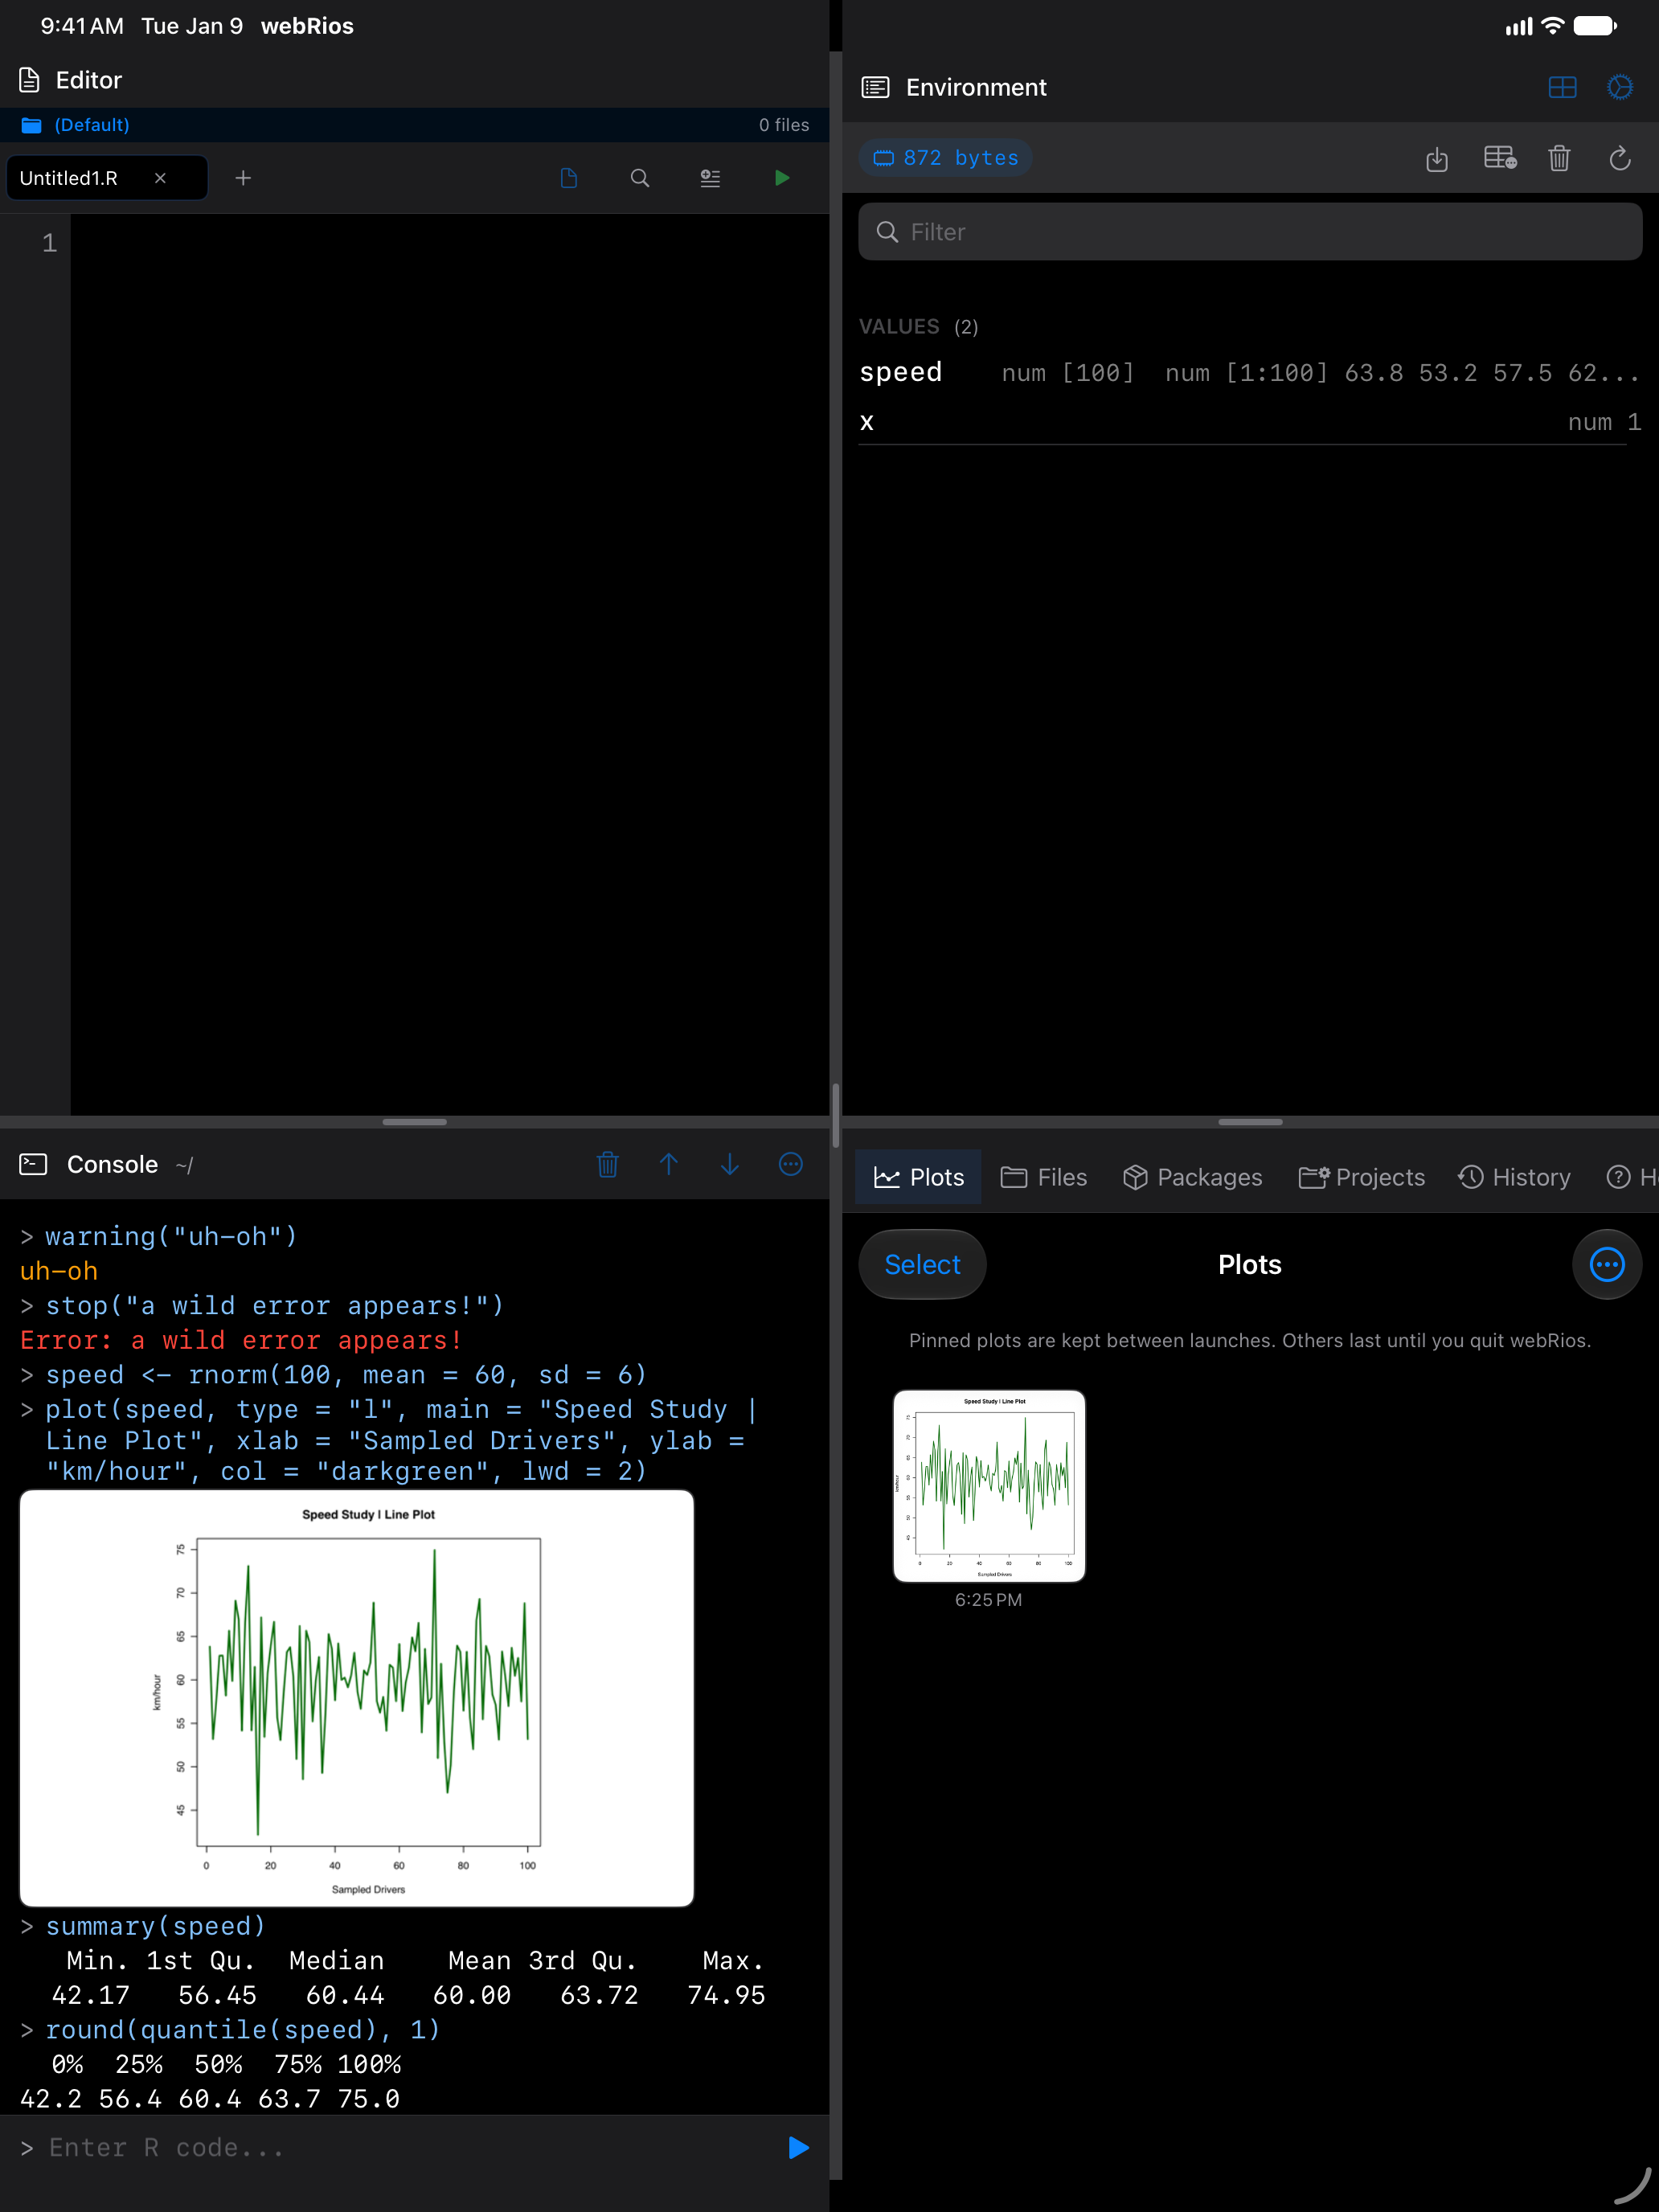Click the Editor document icon

click(30, 80)
